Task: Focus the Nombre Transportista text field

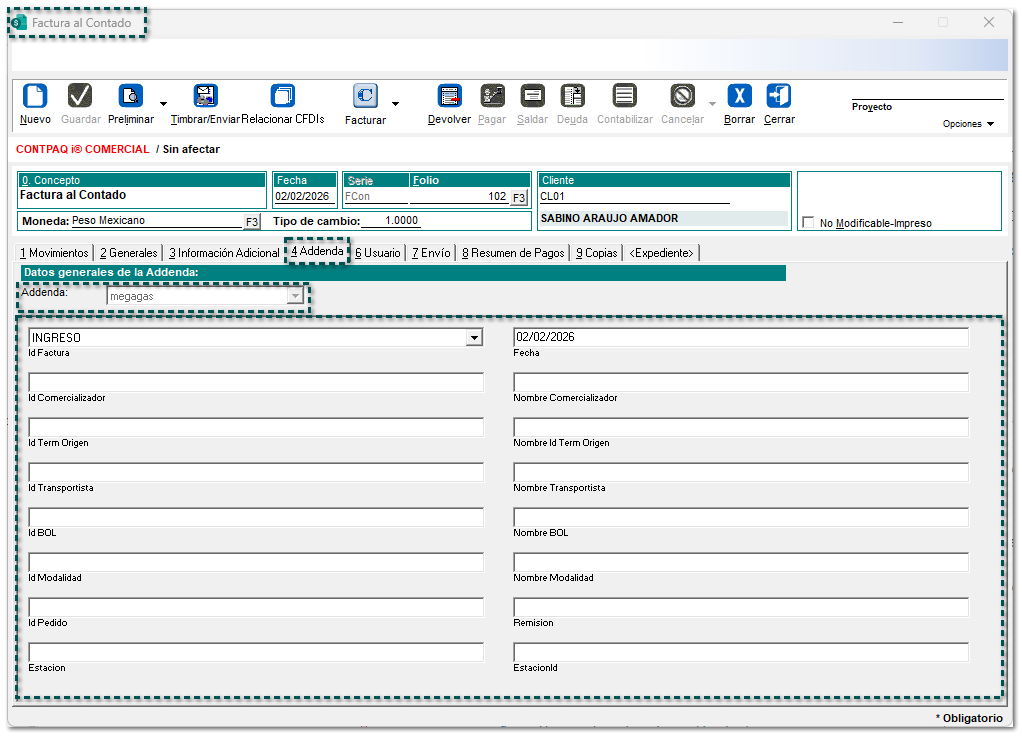Action: coord(740,472)
